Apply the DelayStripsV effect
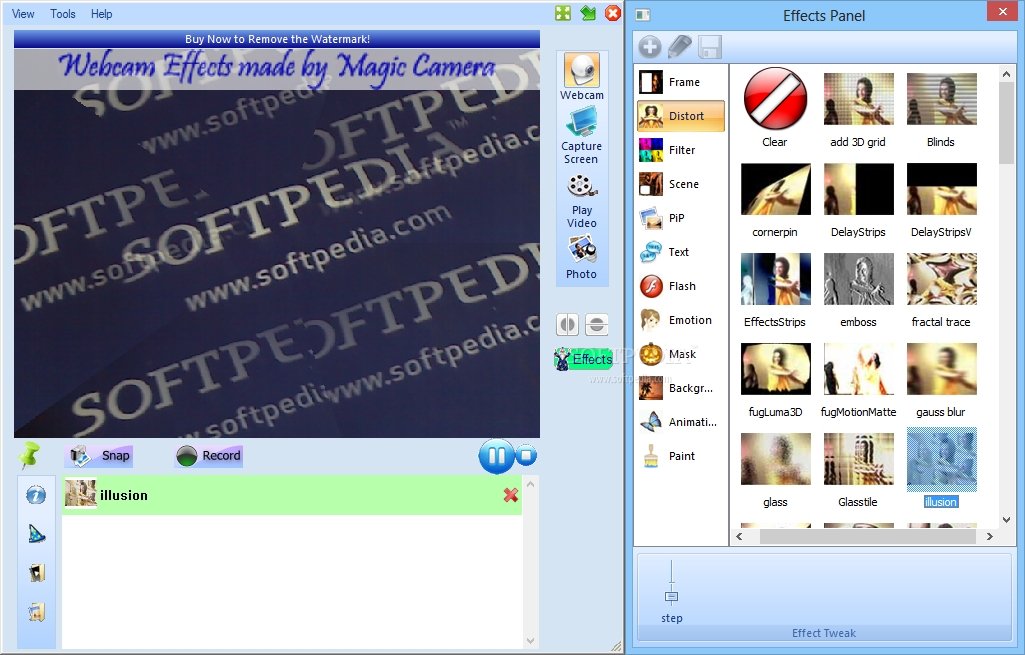The height and width of the screenshot is (655, 1025). pos(941,189)
